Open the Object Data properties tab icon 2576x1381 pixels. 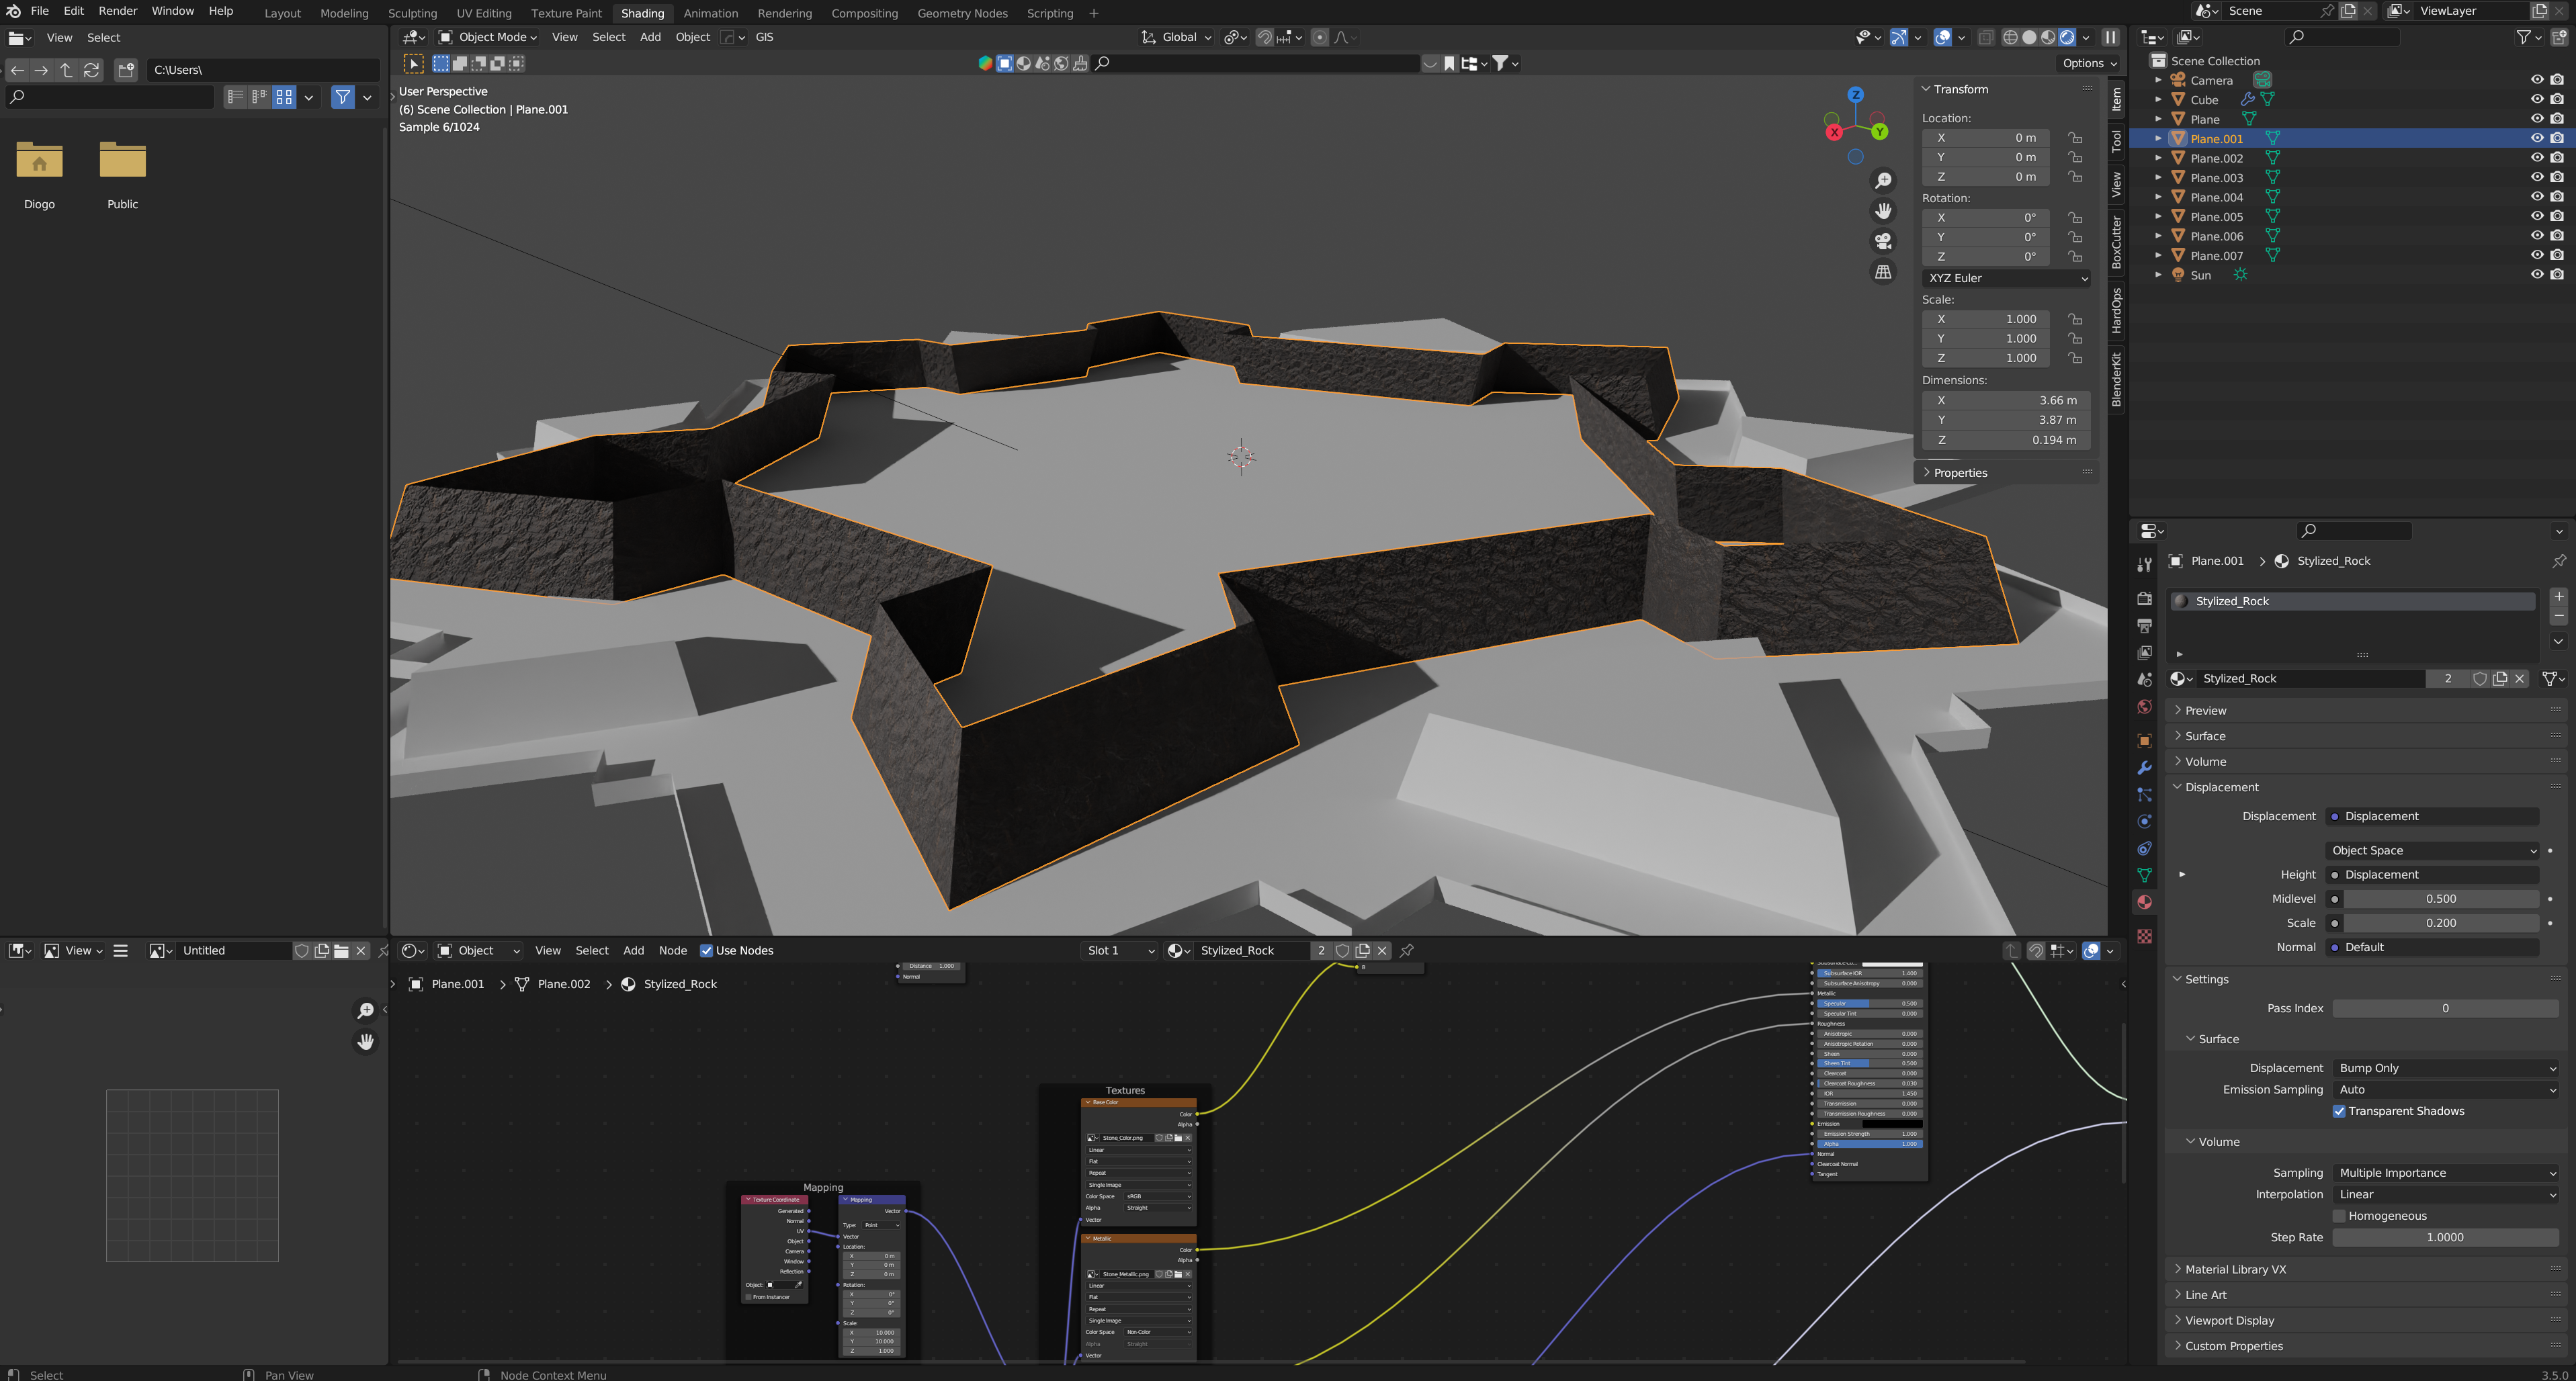point(2144,875)
